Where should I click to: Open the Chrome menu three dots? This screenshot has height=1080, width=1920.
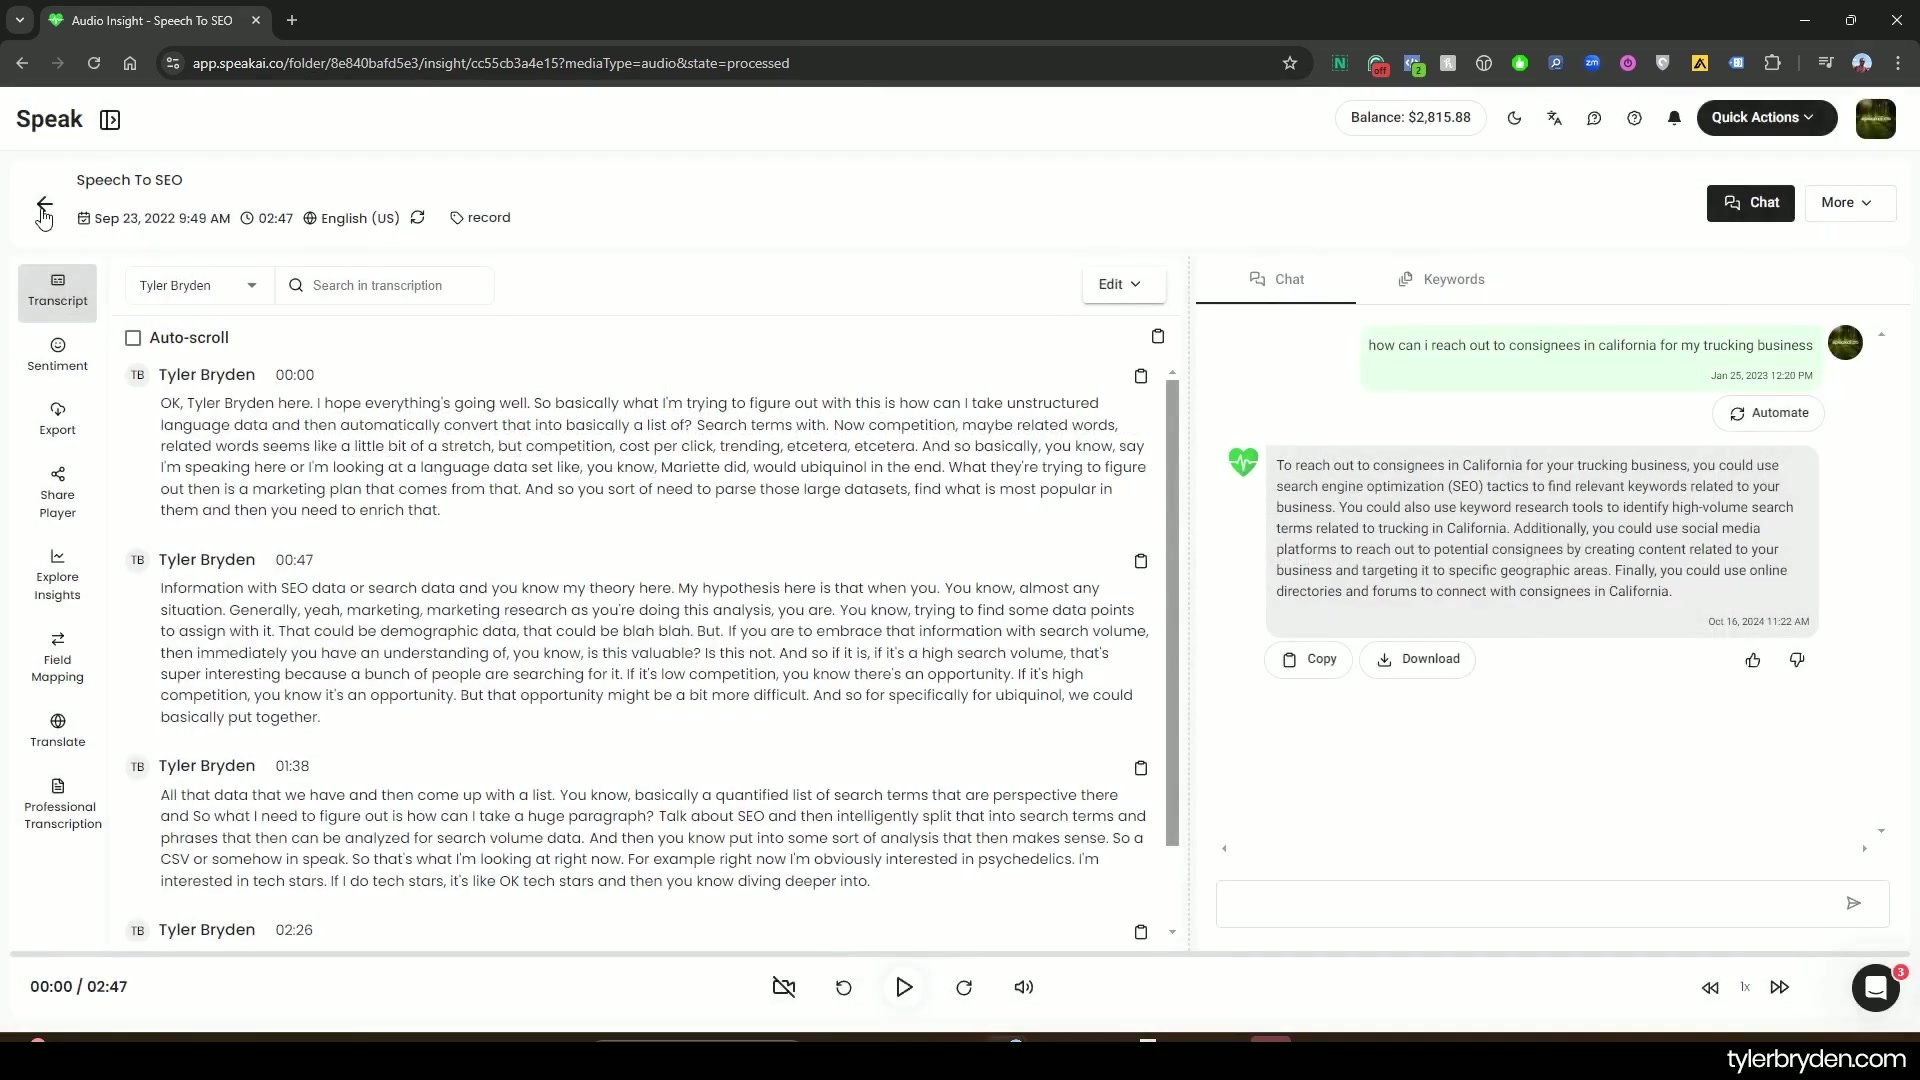click(x=1898, y=63)
